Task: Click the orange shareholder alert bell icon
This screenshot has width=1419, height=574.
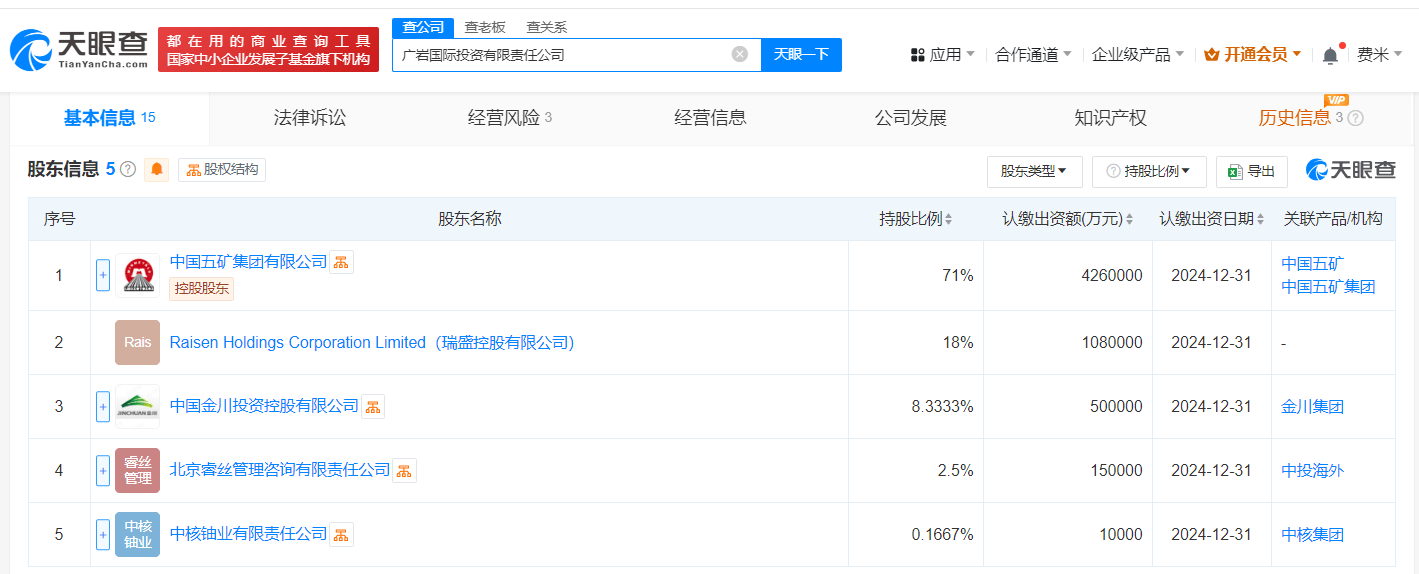Action: click(x=157, y=170)
